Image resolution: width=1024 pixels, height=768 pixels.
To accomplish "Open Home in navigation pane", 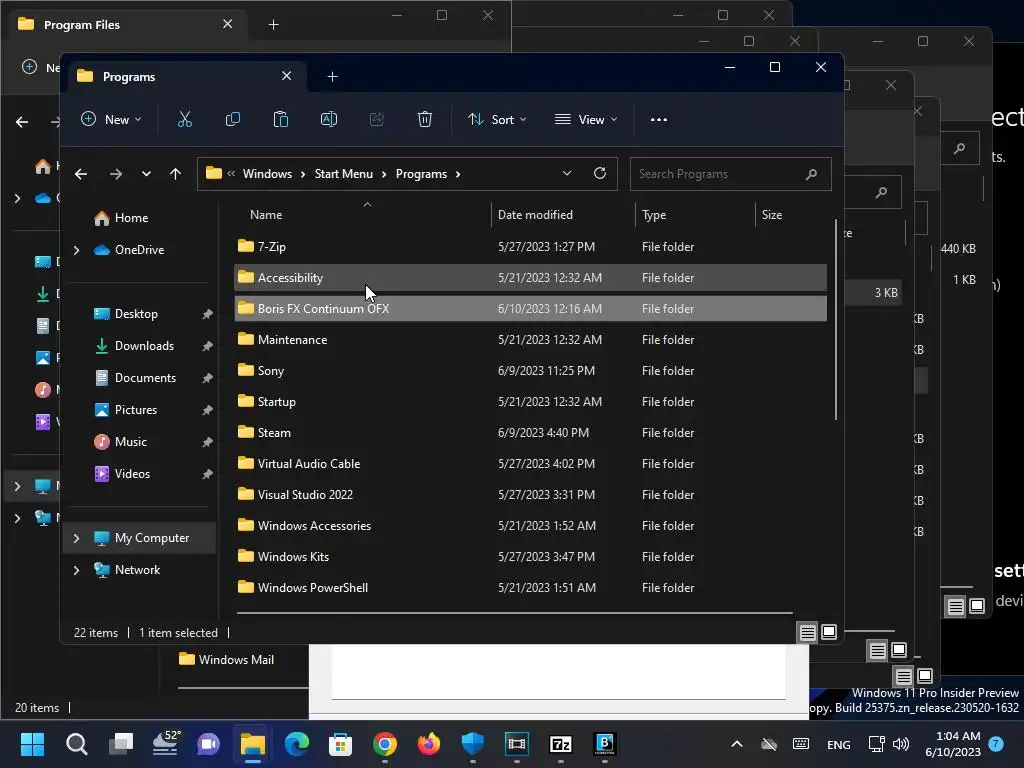I will [131, 218].
